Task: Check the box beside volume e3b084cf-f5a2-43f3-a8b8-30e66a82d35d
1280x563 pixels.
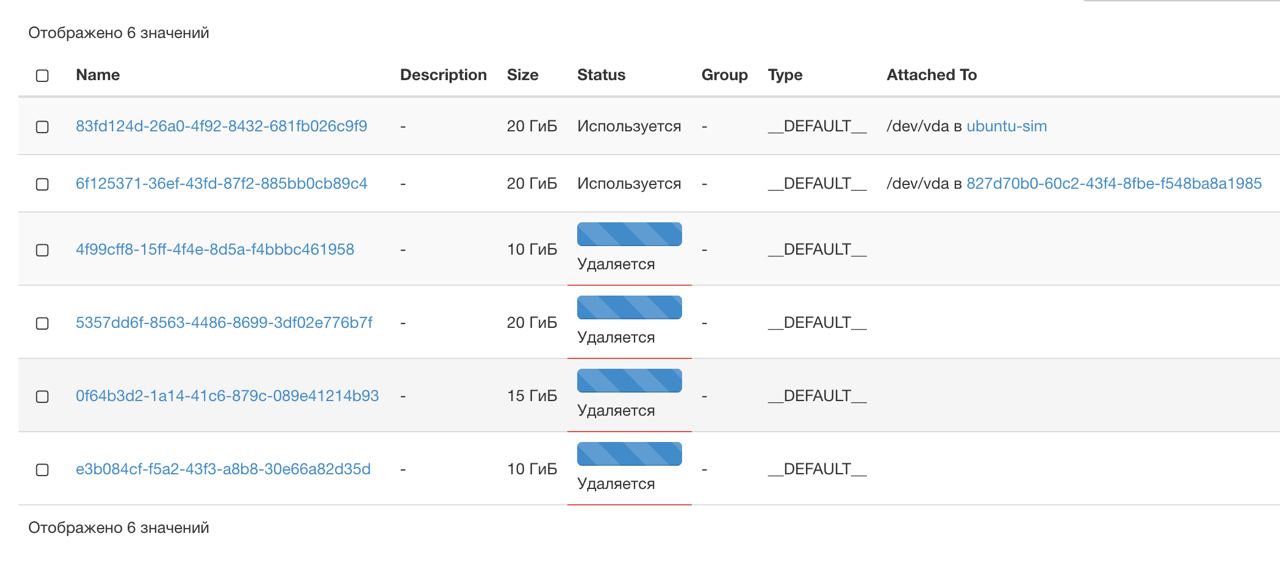Action: point(42,470)
